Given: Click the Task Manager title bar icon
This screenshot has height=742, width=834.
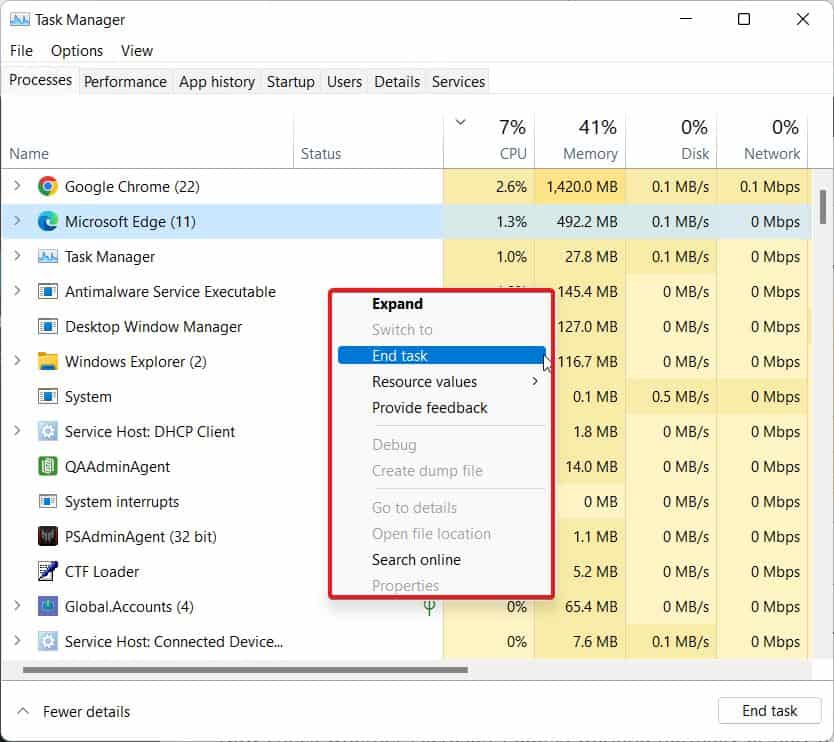Looking at the screenshot, I should coord(19,19).
